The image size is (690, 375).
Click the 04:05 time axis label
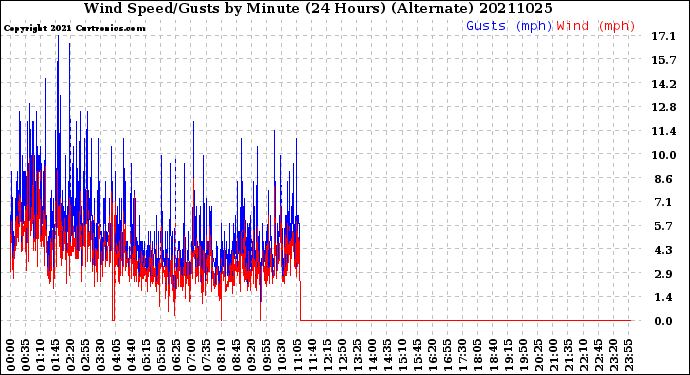pyautogui.click(x=116, y=355)
